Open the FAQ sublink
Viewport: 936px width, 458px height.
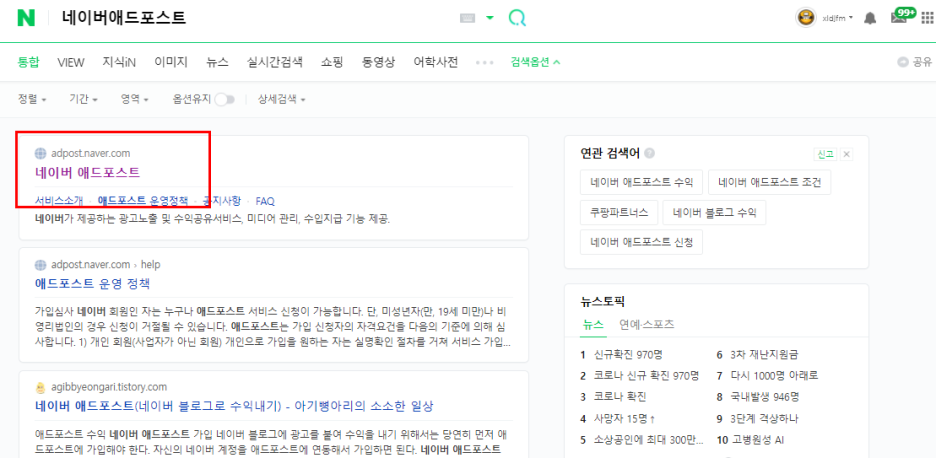(265, 201)
